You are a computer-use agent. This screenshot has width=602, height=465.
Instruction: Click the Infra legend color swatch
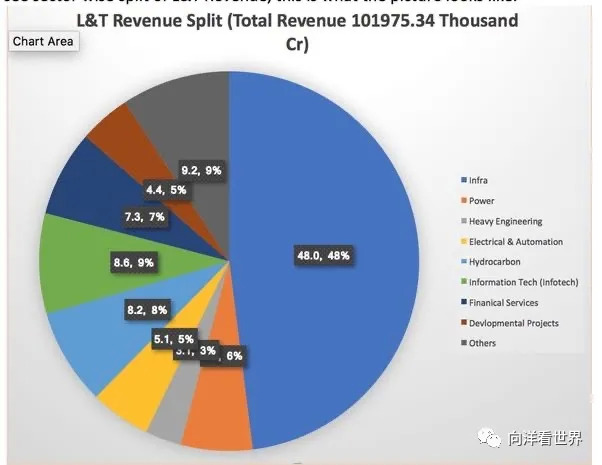(463, 180)
